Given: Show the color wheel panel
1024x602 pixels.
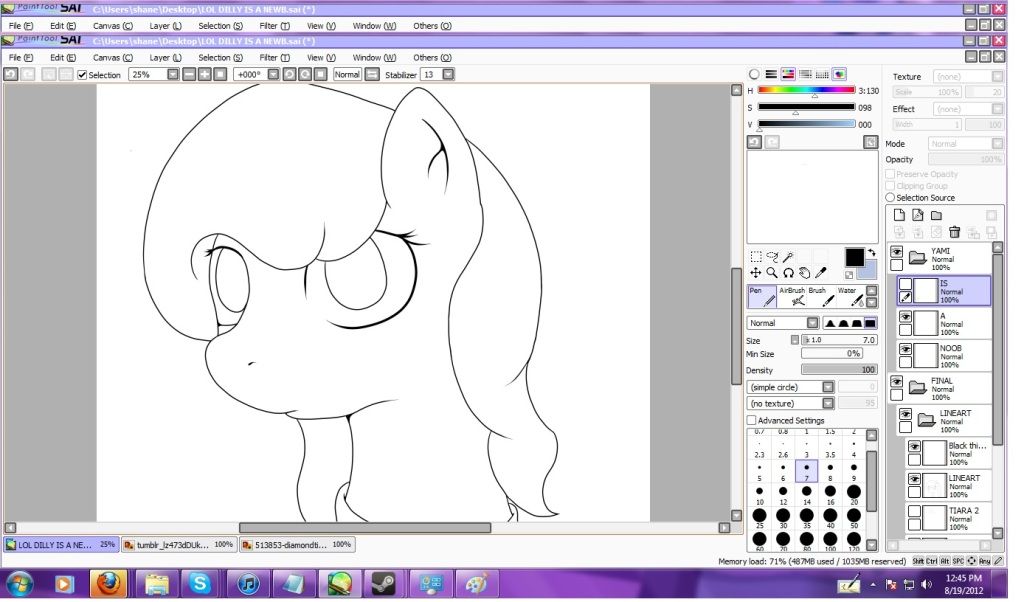Looking at the screenshot, I should [754, 74].
